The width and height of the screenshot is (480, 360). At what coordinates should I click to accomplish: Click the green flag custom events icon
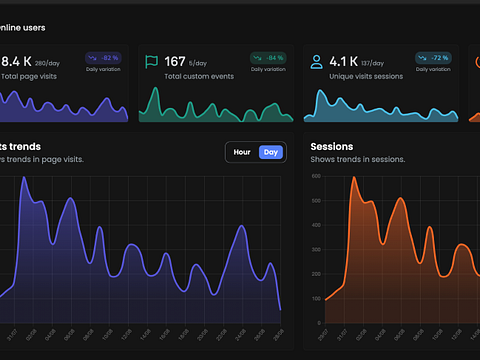[151, 62]
